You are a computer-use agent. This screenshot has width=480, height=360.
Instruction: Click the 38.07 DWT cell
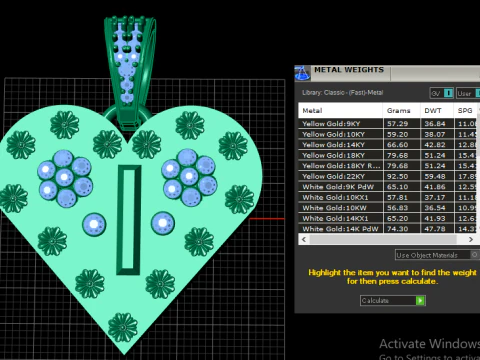coord(437,134)
